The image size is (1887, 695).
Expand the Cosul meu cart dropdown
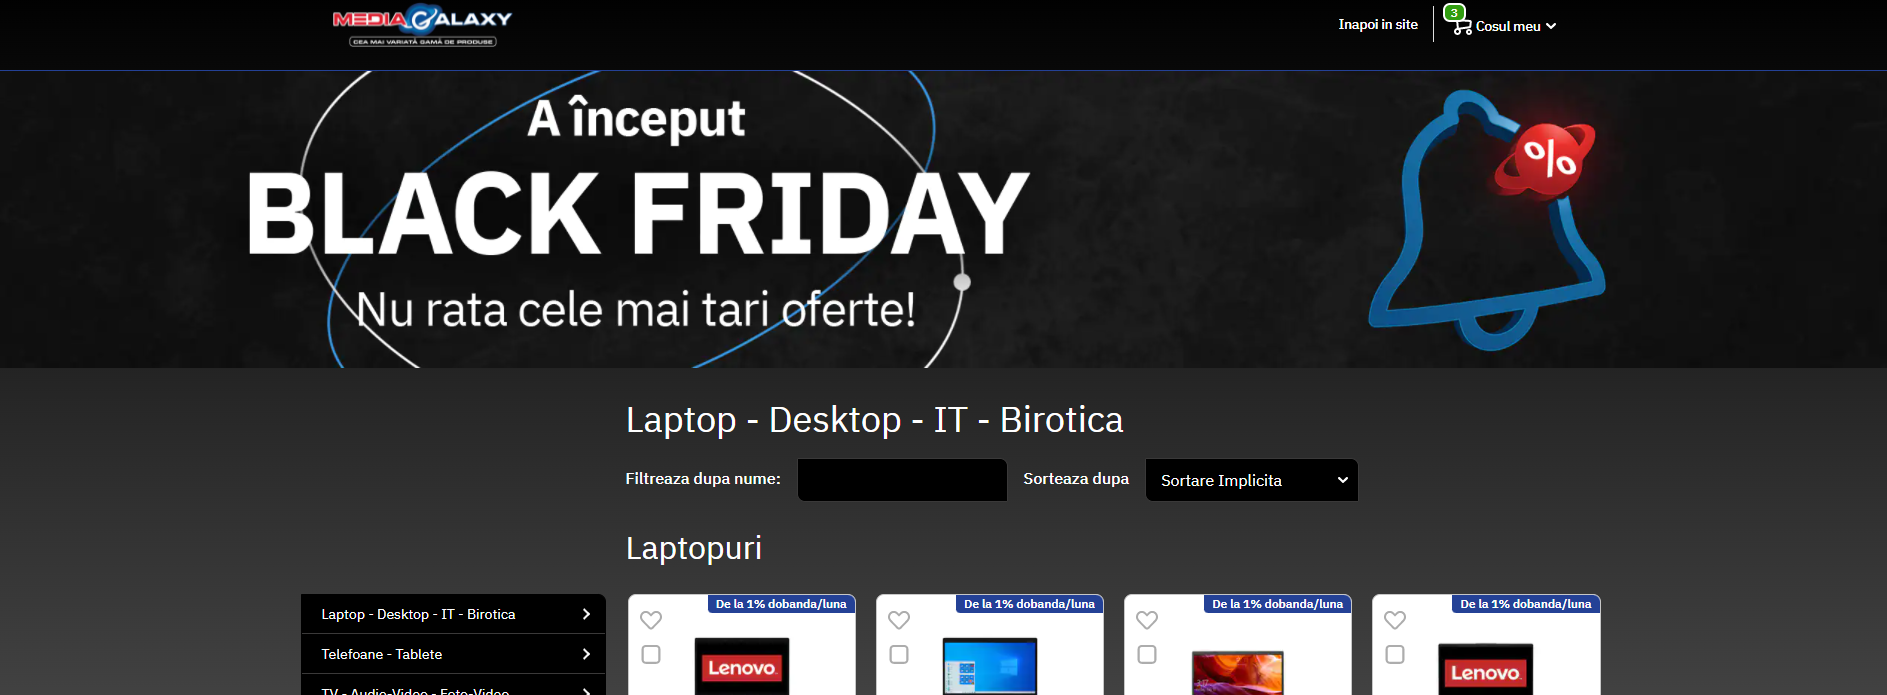tap(1515, 27)
